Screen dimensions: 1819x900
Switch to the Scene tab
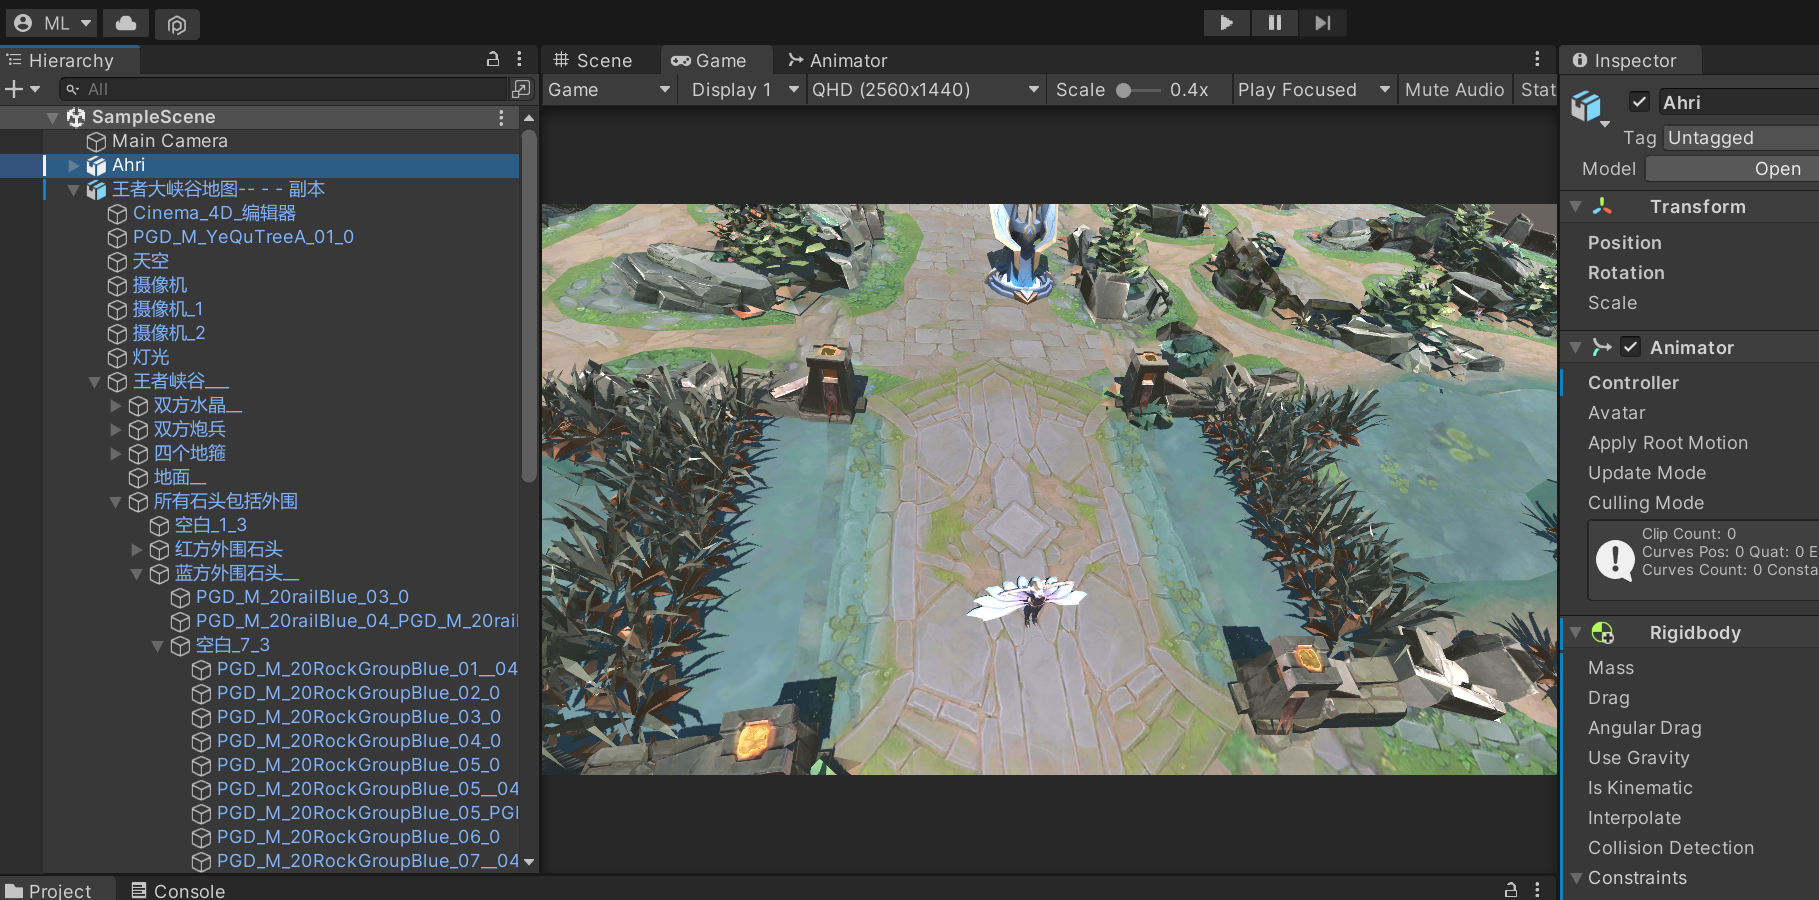tap(593, 60)
